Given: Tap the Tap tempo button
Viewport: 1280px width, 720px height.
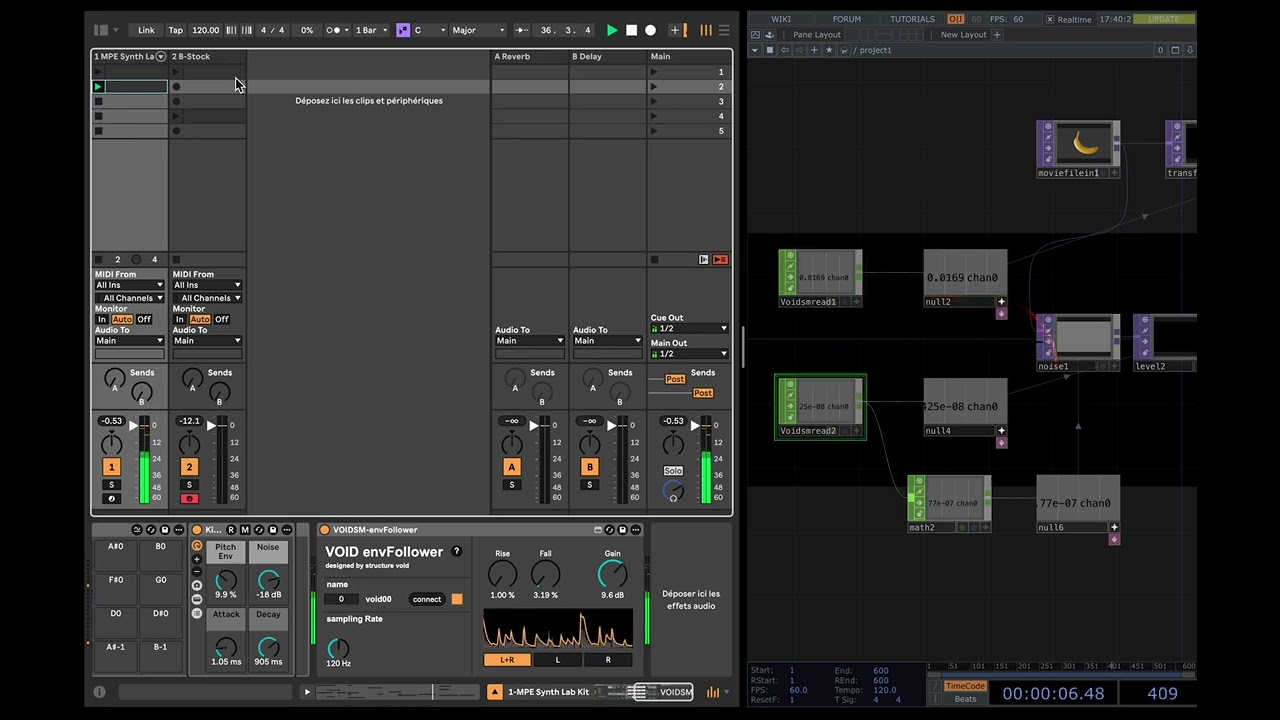Looking at the screenshot, I should [x=176, y=30].
